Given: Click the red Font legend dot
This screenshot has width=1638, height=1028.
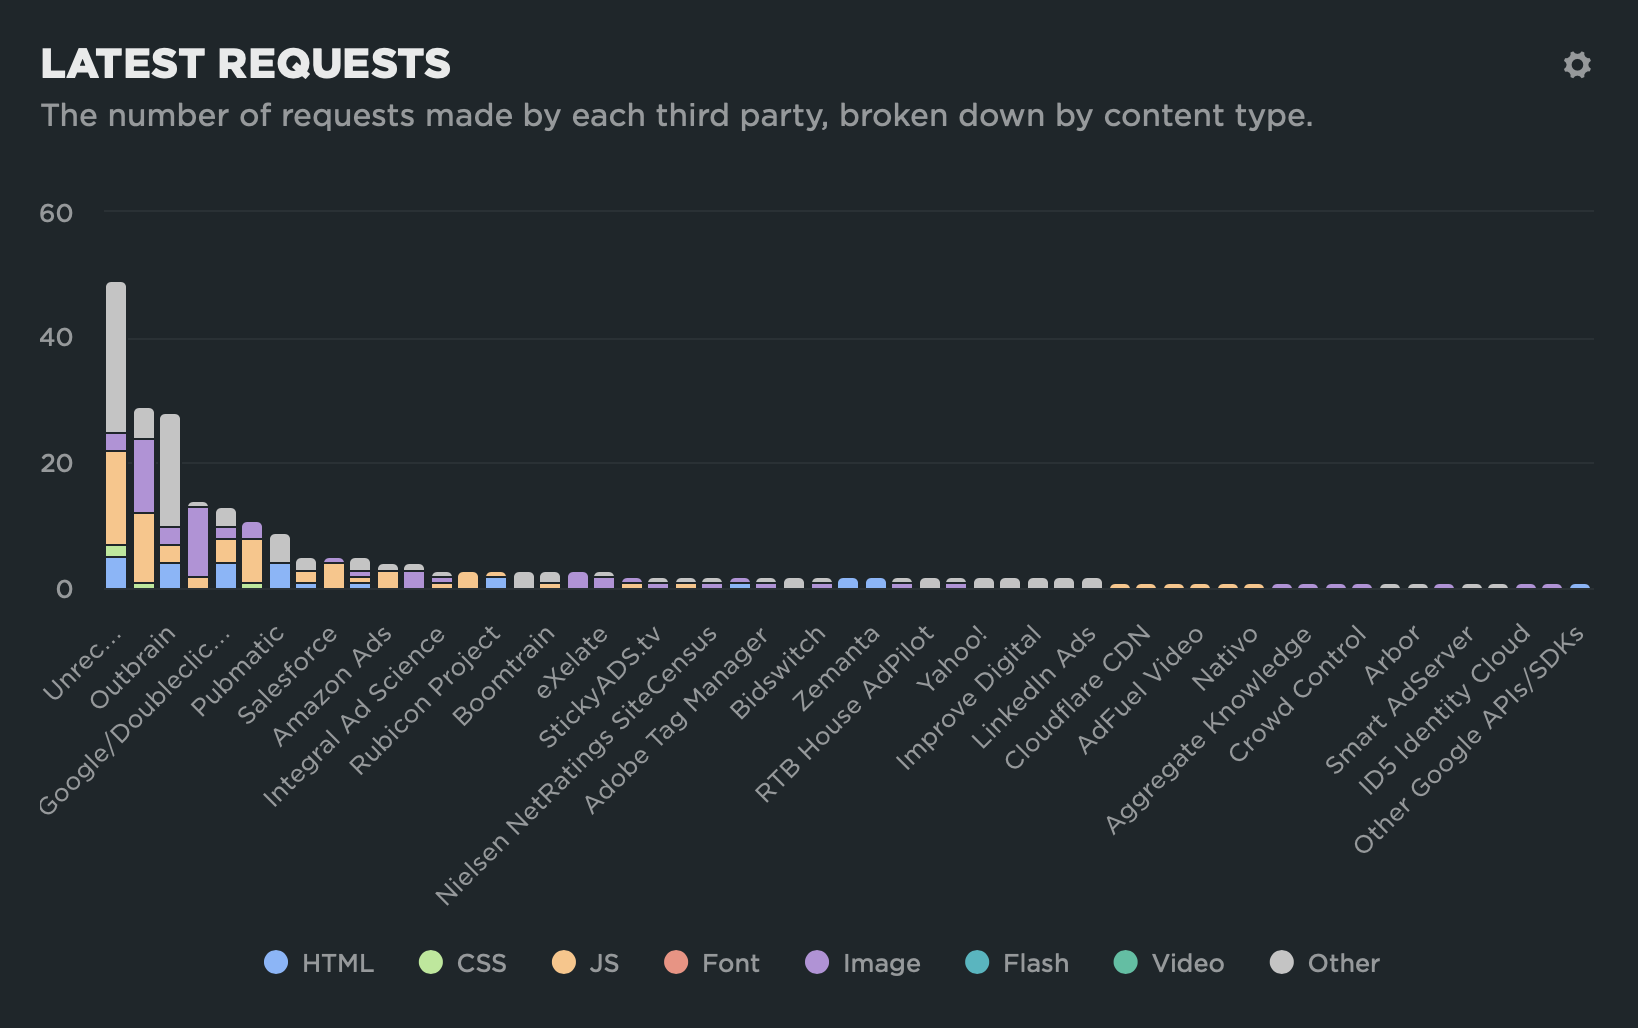Looking at the screenshot, I should coord(676,963).
